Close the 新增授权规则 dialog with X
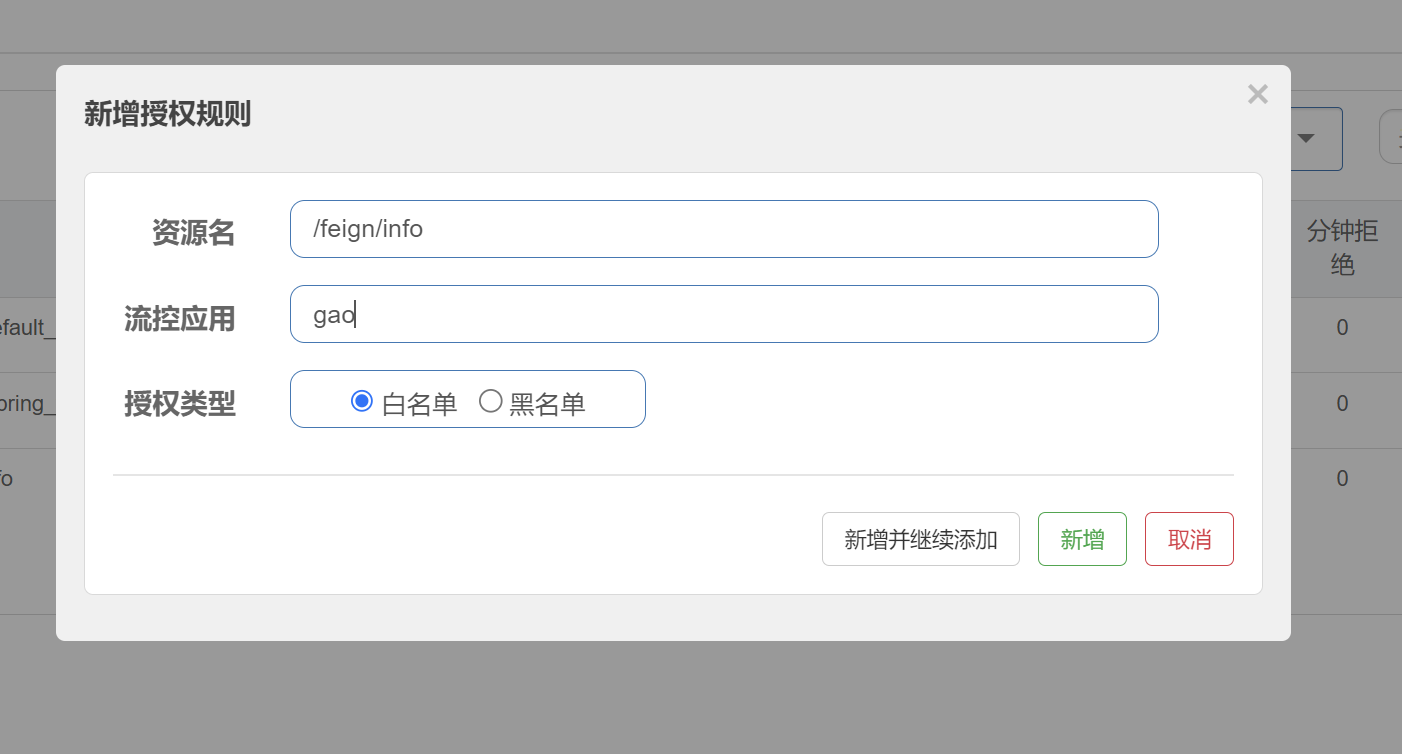The width and height of the screenshot is (1402, 754). 1258,95
